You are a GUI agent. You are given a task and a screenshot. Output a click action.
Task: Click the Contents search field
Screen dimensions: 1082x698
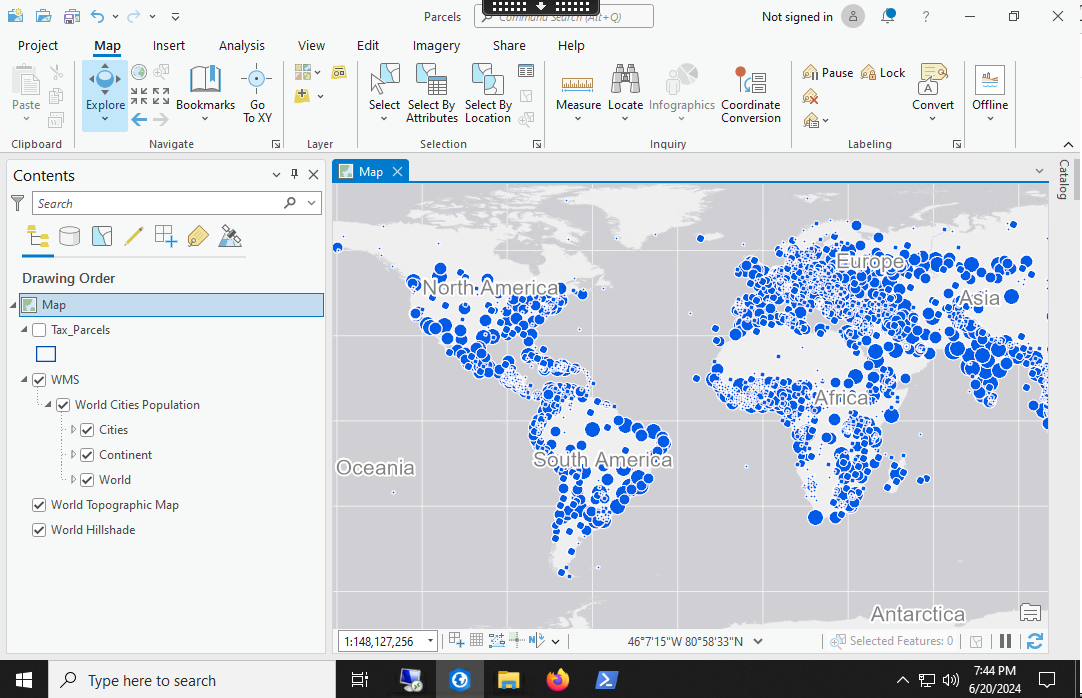pos(160,203)
